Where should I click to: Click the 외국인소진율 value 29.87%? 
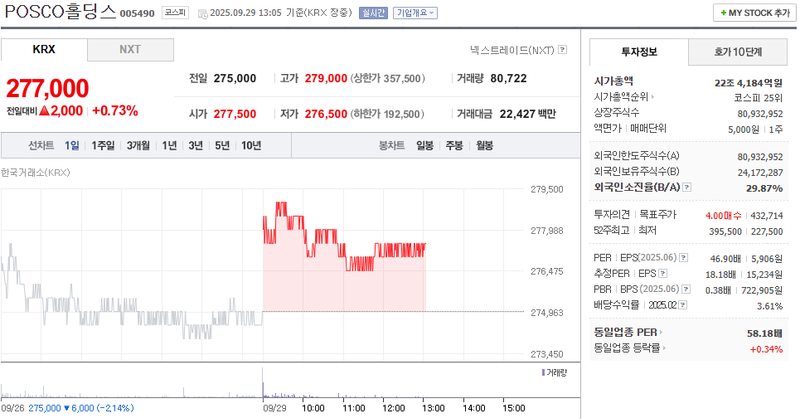pos(764,188)
